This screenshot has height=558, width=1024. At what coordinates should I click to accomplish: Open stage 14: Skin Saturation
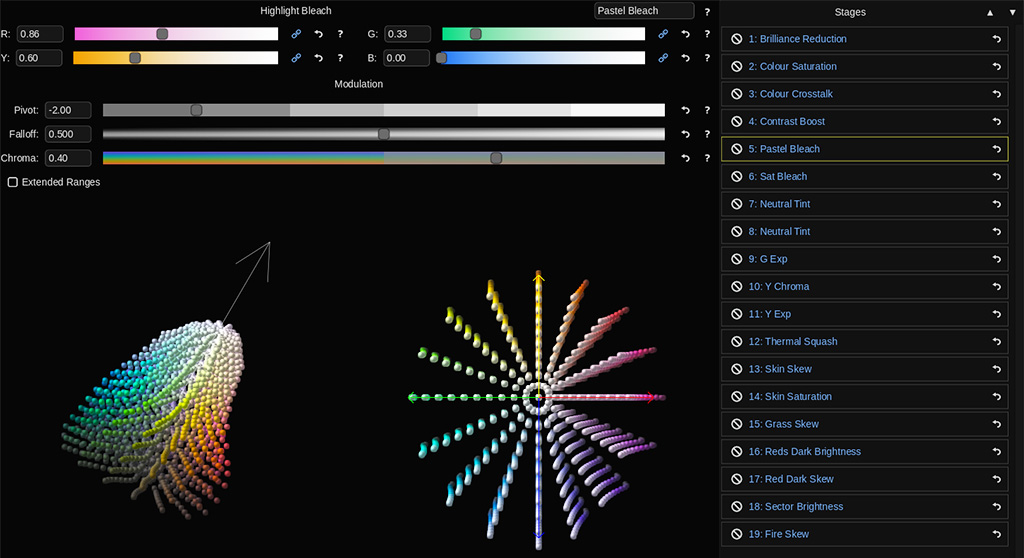click(x=865, y=397)
